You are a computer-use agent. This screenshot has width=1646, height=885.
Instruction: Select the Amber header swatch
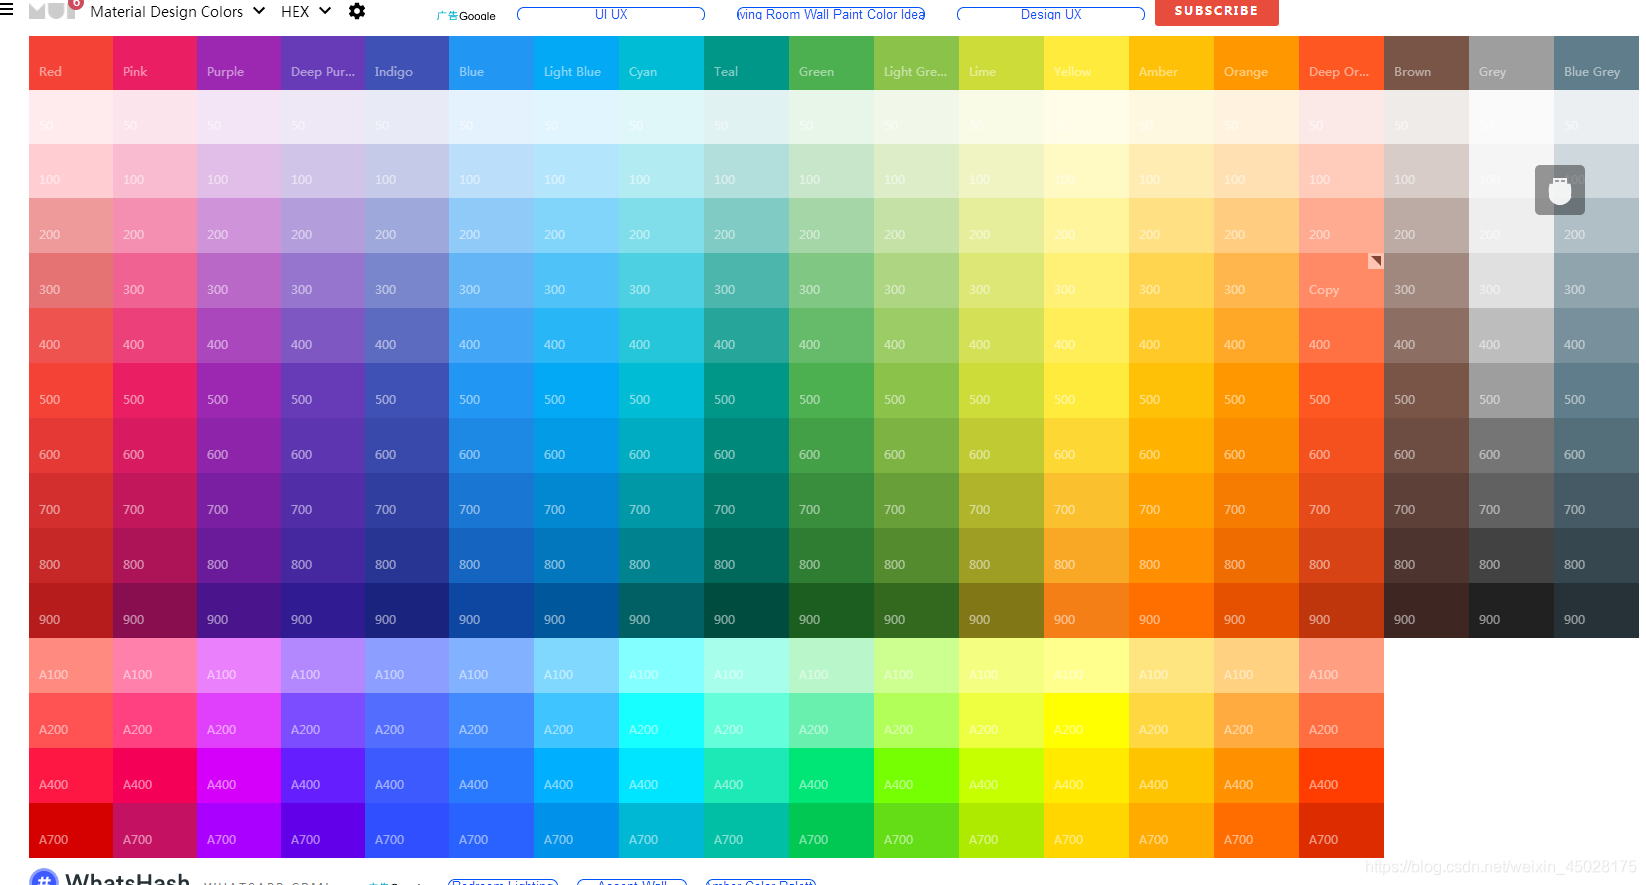click(x=1171, y=63)
